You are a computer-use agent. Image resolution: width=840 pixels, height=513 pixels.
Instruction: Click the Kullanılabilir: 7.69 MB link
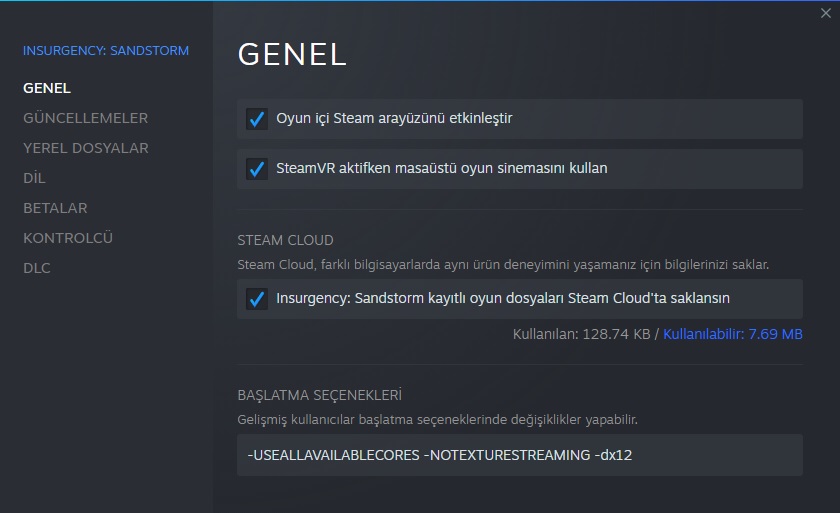coord(732,334)
